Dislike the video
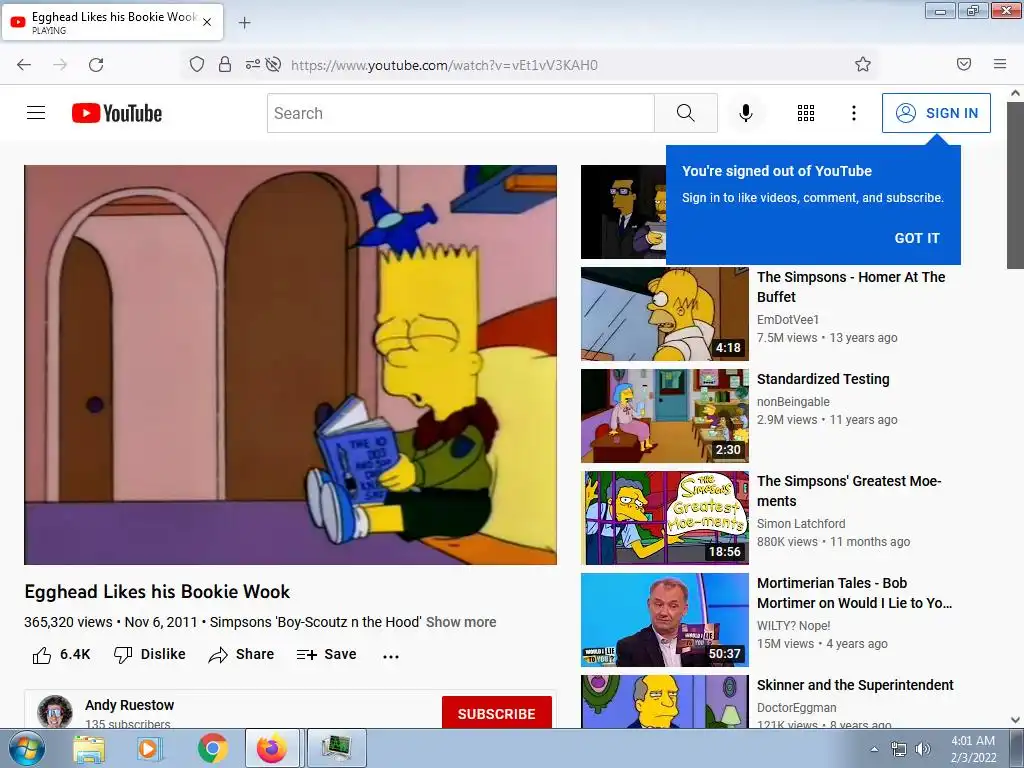The image size is (1024, 768). pyautogui.click(x=150, y=654)
